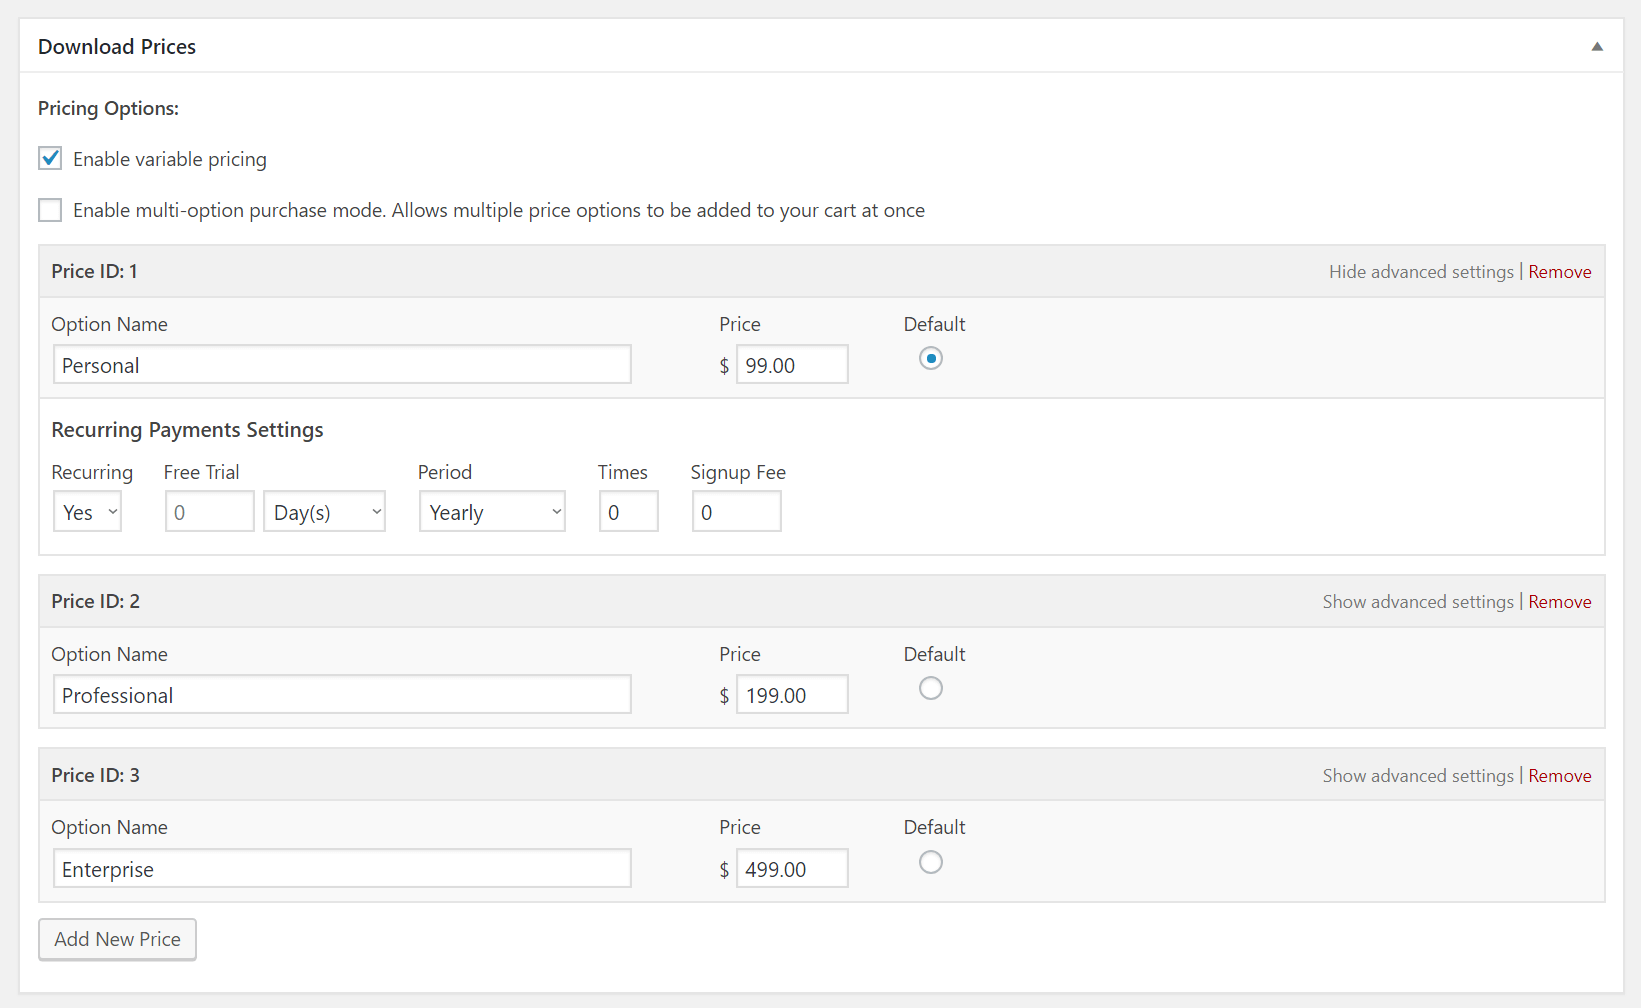This screenshot has height=1008, width=1641.
Task: Show advanced settings for Price ID 3
Action: [1417, 776]
